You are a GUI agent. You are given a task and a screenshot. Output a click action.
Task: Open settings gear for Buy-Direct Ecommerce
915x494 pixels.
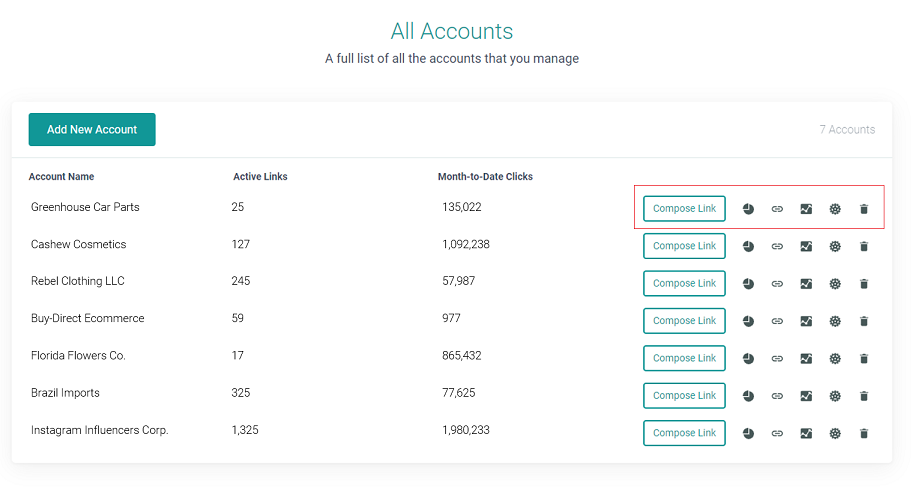pos(835,321)
